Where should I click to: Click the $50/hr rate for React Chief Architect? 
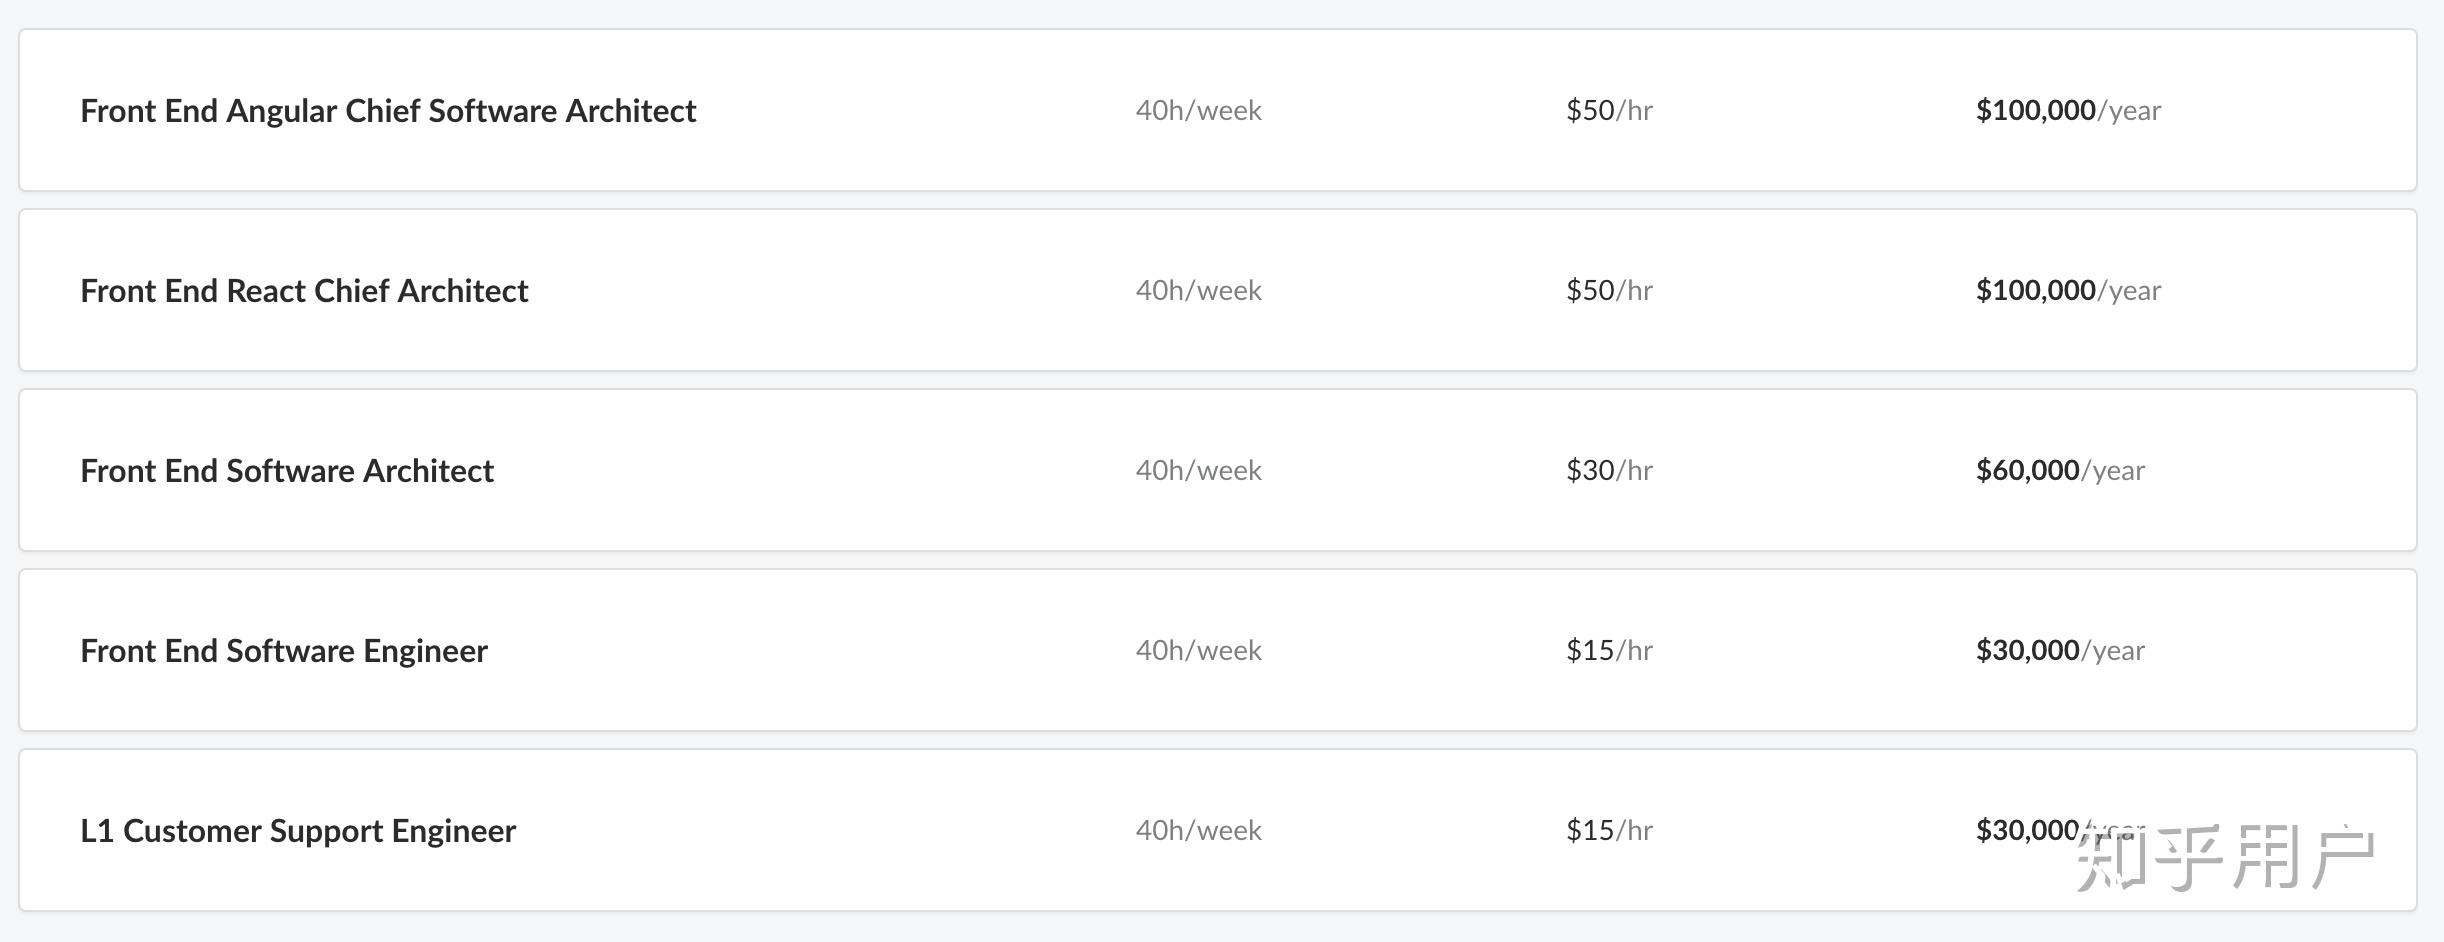[1609, 290]
